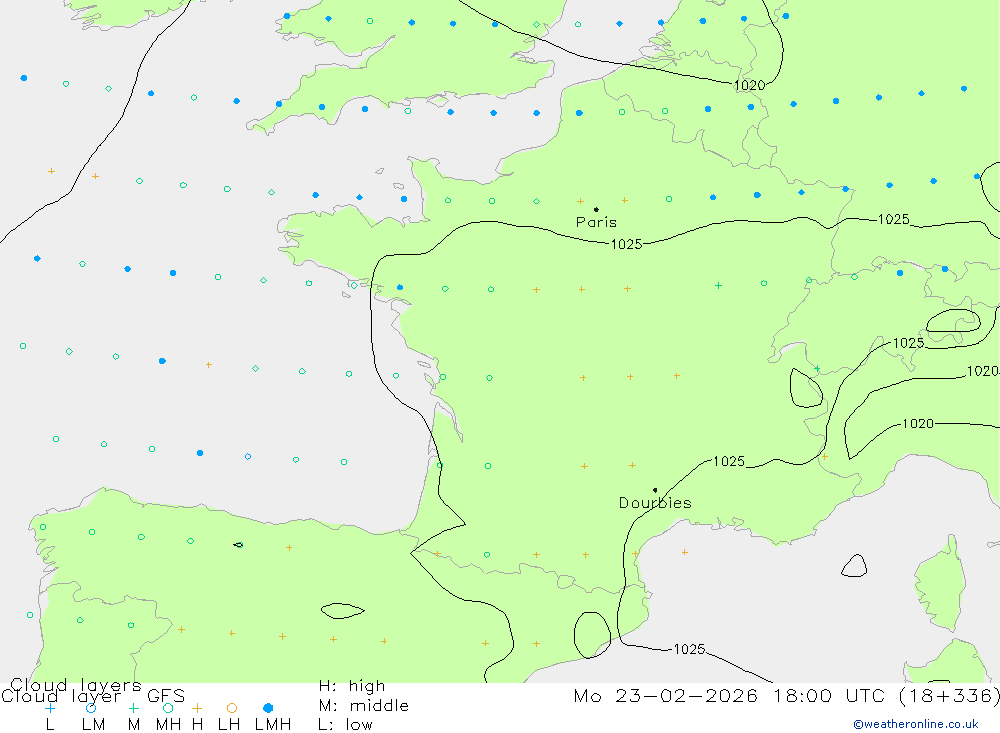Click the 1025 isobar label nearest Dourbies

pyautogui.click(x=729, y=461)
